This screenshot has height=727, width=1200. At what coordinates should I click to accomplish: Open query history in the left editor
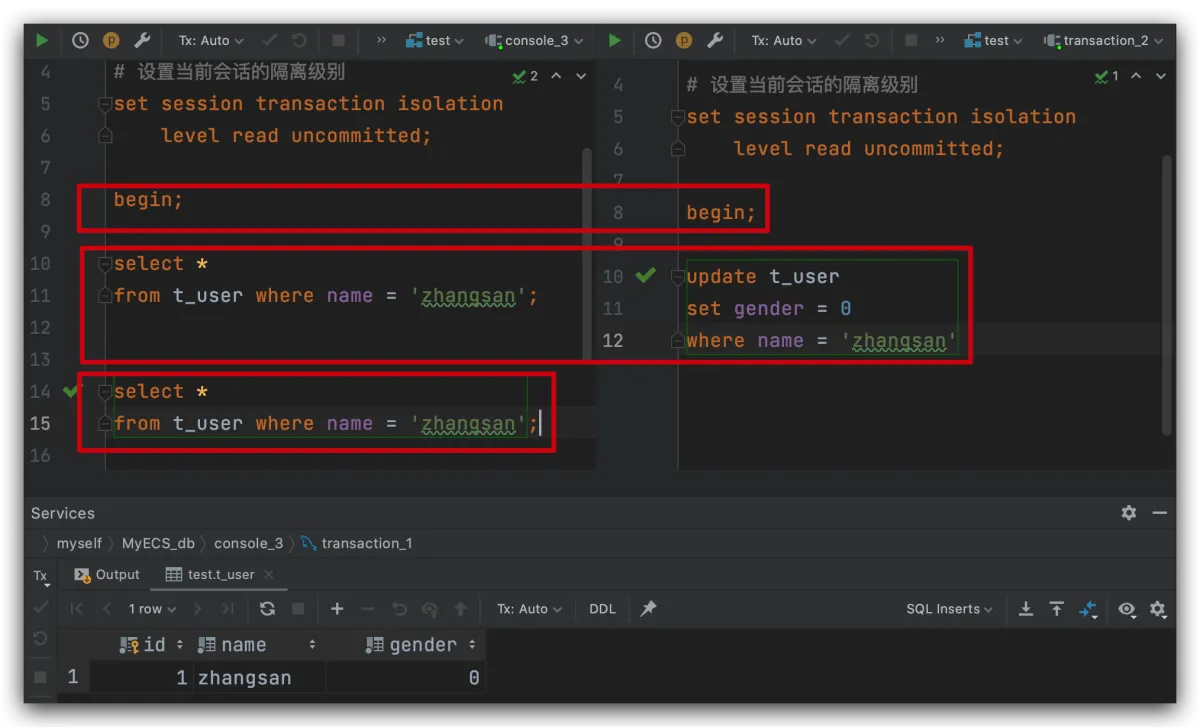(80, 41)
